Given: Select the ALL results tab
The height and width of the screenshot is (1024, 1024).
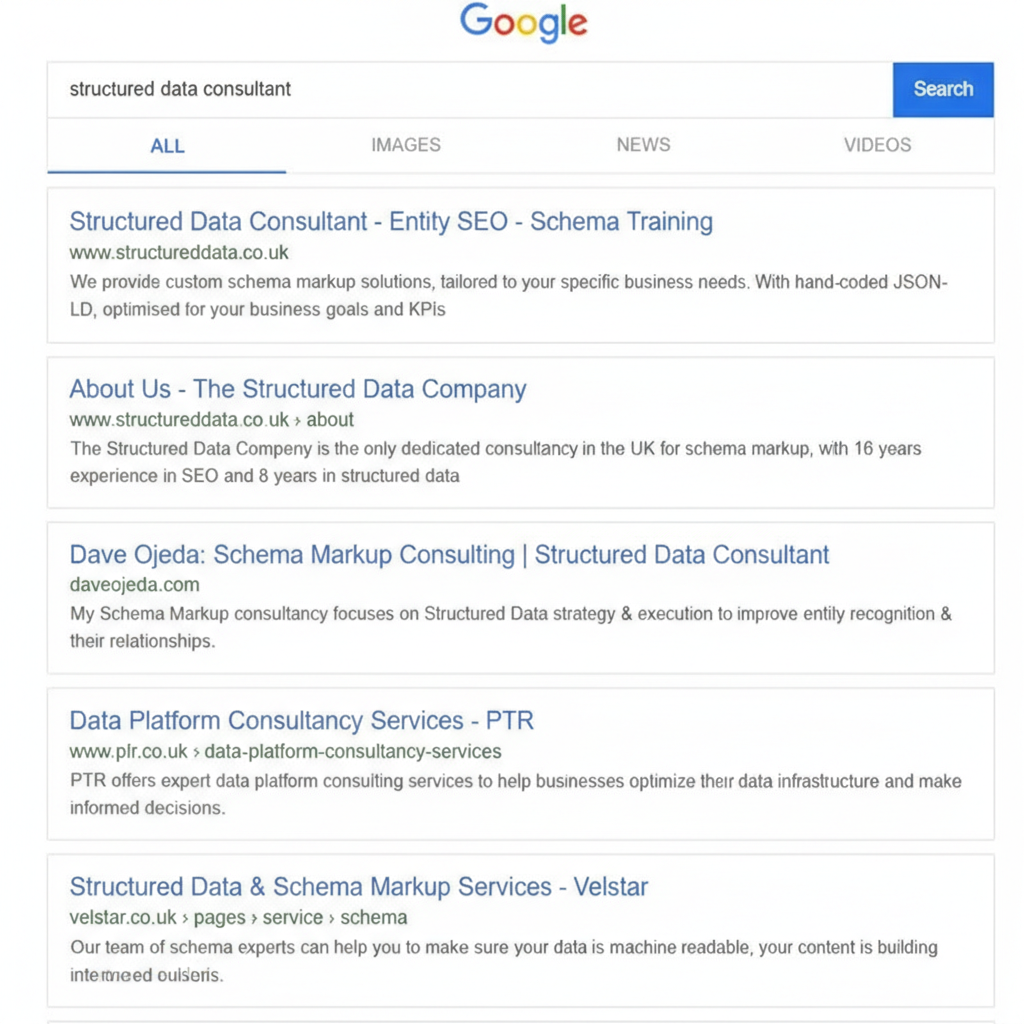Looking at the screenshot, I should pyautogui.click(x=167, y=145).
